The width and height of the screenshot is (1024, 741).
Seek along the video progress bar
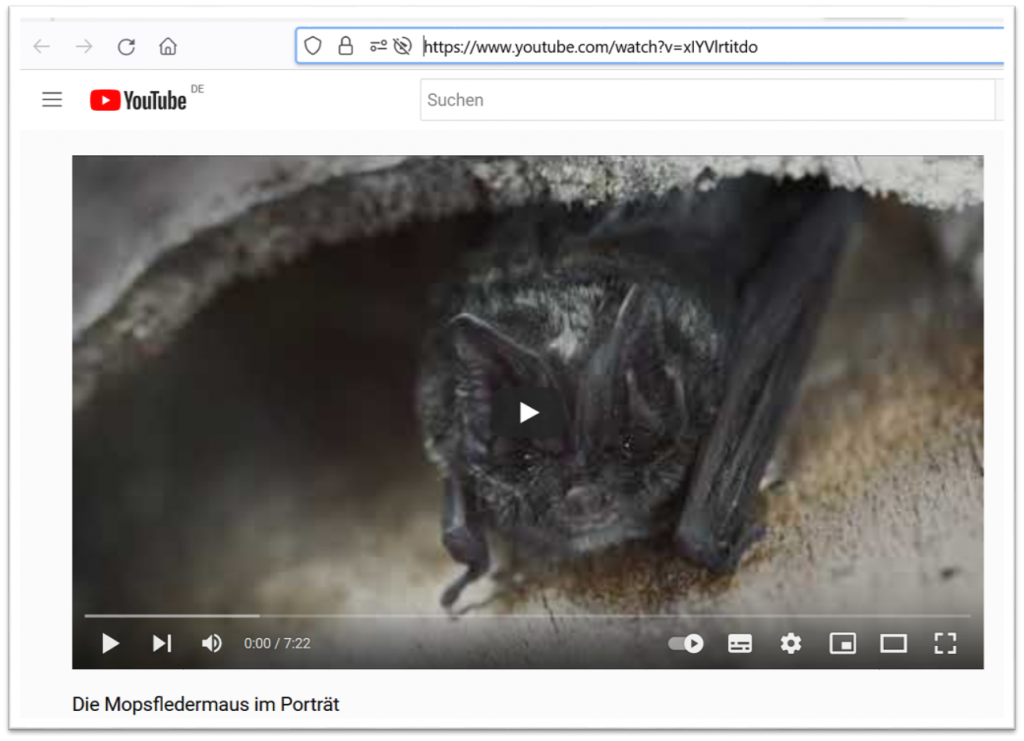tap(528, 615)
